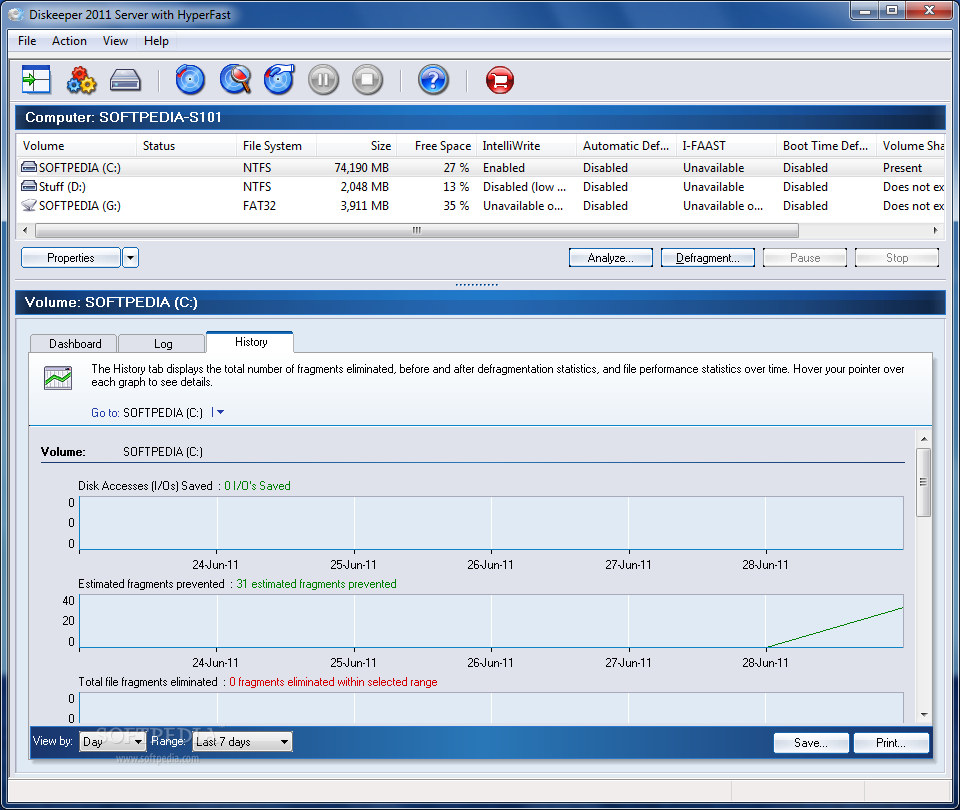Click the History graph icon
The image size is (960, 810).
click(58, 377)
